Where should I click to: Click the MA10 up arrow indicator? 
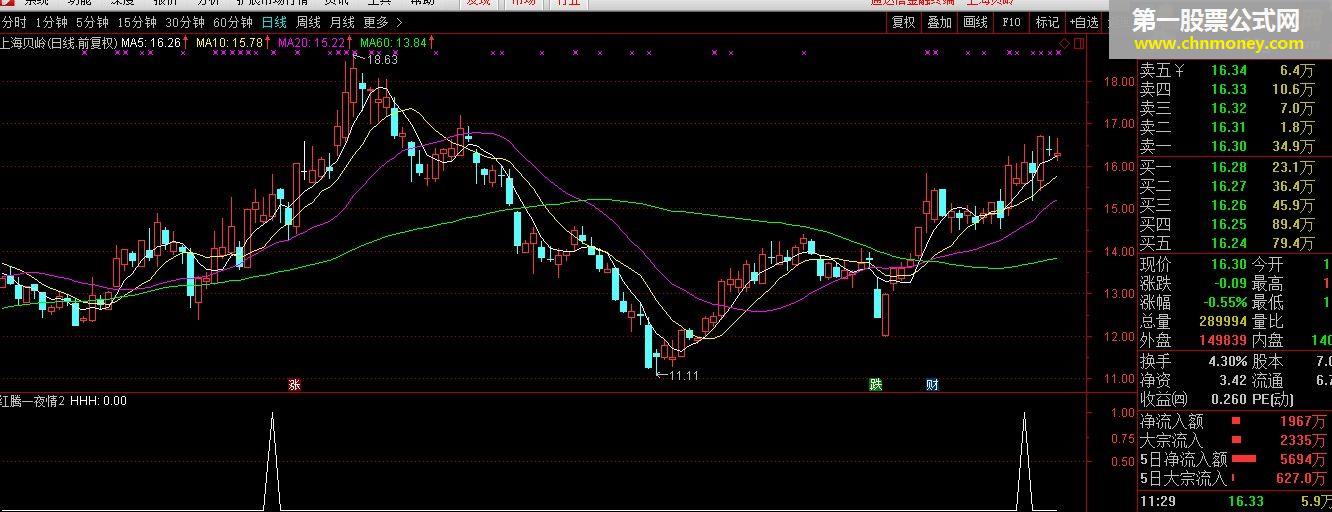coord(269,42)
